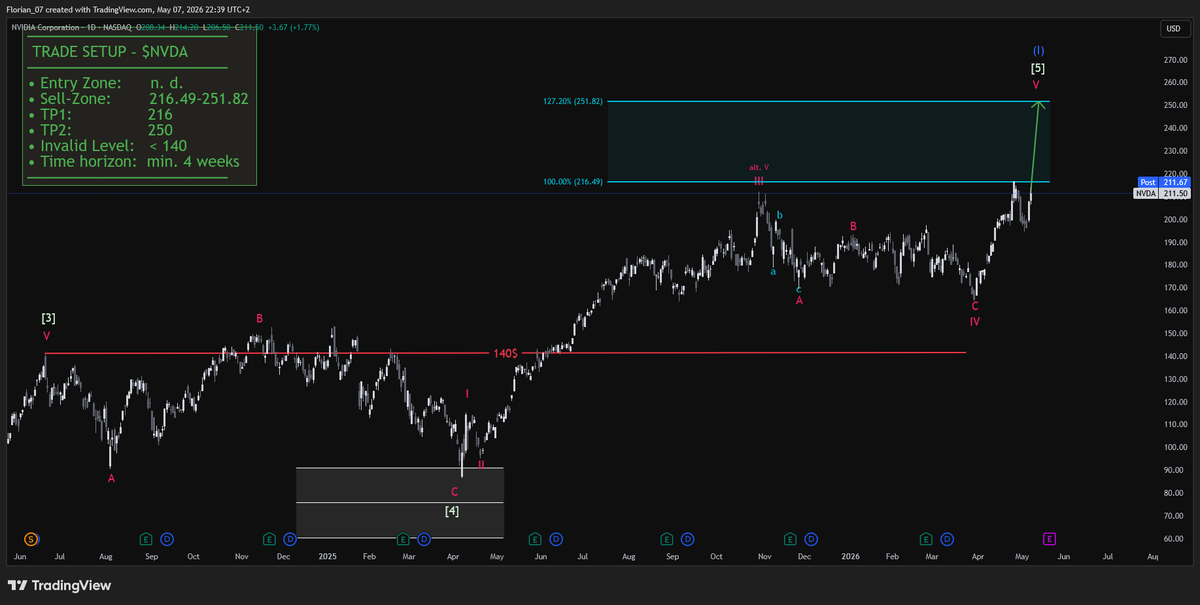Click the 140.00 price axis label
The height and width of the screenshot is (605, 1200).
pos(1175,356)
